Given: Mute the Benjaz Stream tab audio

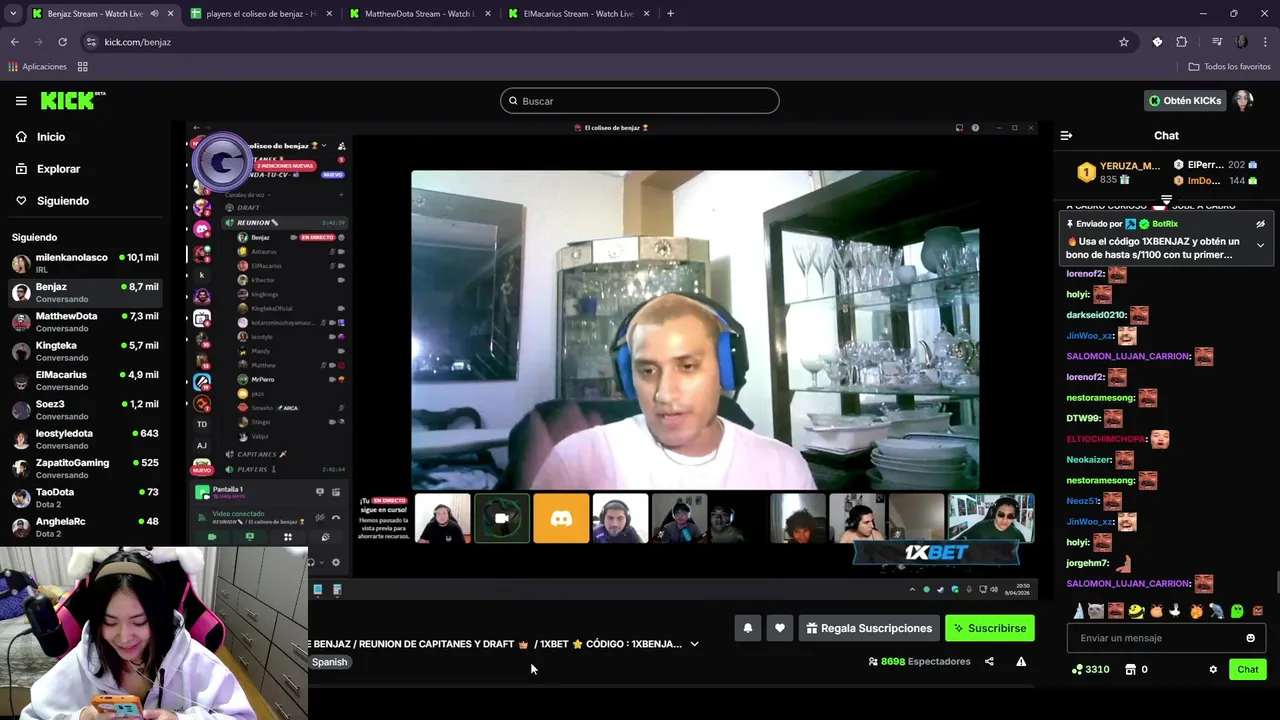Looking at the screenshot, I should pos(154,14).
